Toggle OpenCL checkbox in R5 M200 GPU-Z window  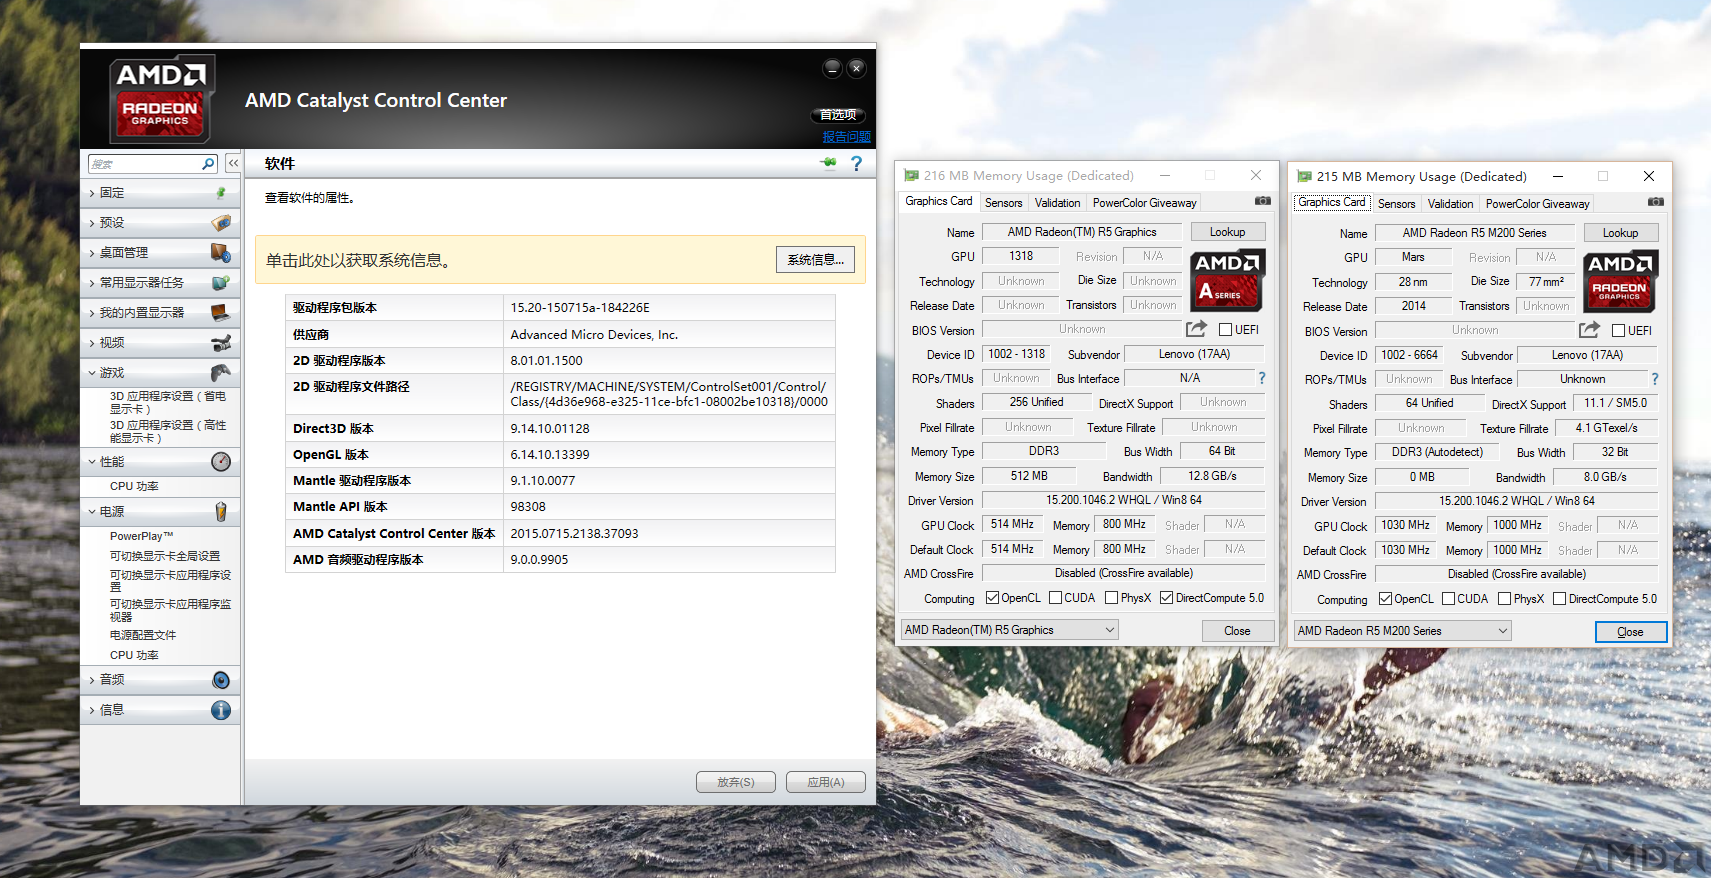[1385, 599]
